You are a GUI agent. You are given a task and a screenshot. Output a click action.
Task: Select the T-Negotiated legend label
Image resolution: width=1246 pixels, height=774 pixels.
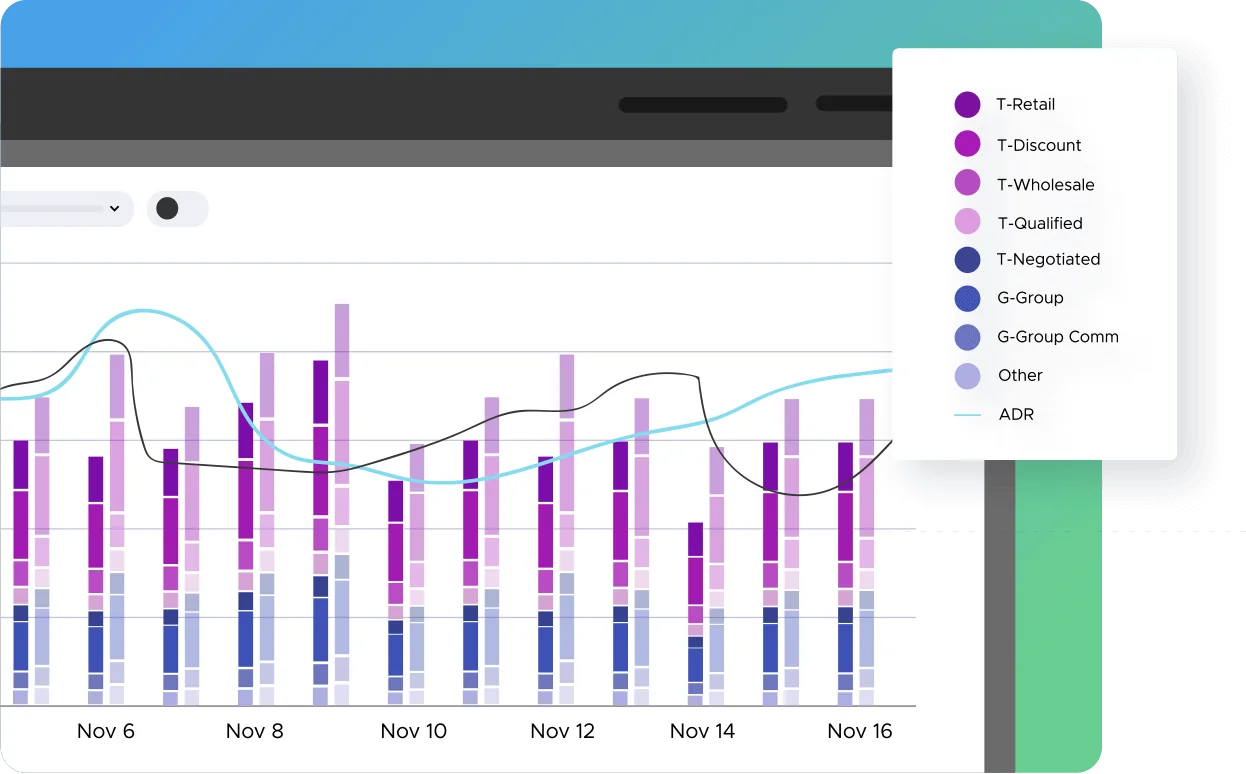tap(1048, 259)
